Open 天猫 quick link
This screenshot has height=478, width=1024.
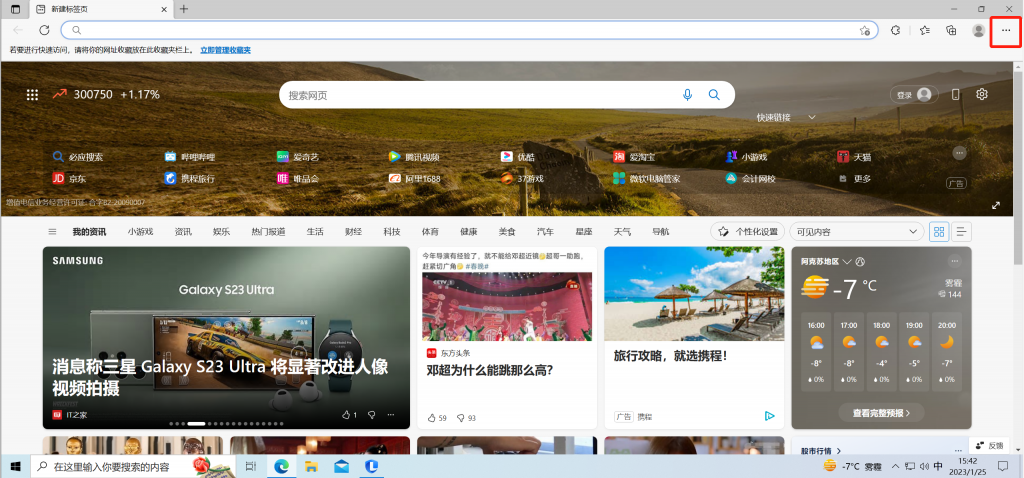[854, 157]
